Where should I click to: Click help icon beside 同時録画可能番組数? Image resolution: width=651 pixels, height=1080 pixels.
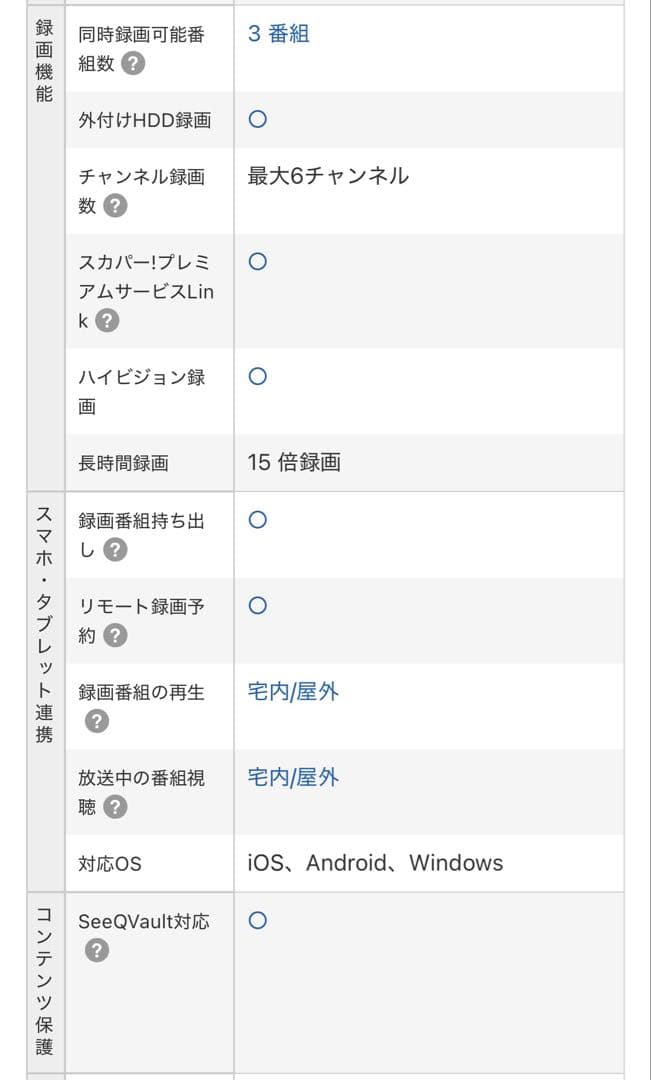click(132, 64)
